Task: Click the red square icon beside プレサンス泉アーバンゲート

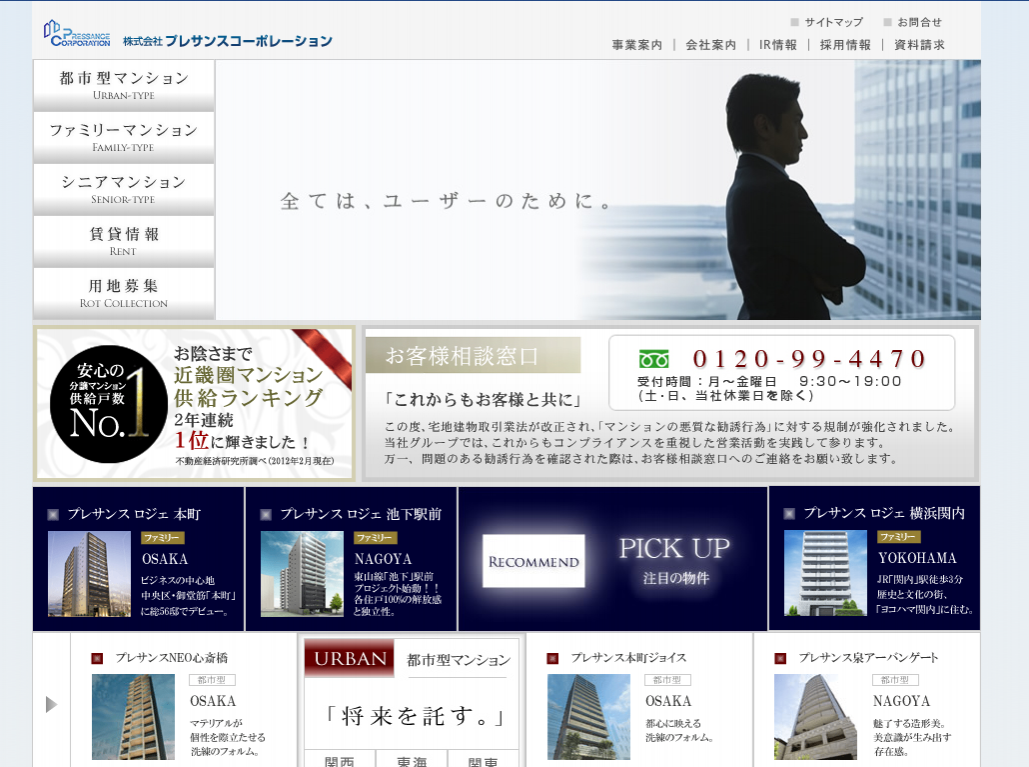Action: point(781,658)
